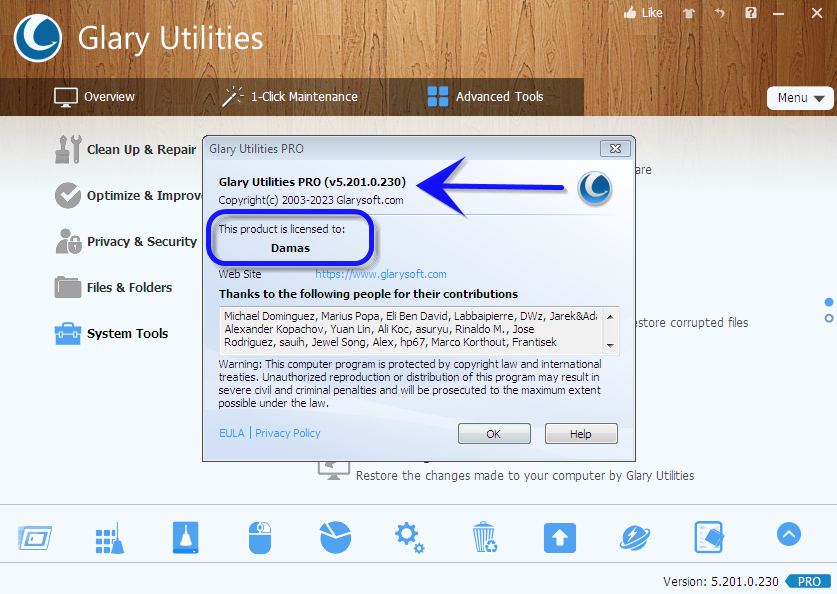This screenshot has width=837, height=594.
Task: Click the PRO badge in status bar
Action: pyautogui.click(x=809, y=581)
